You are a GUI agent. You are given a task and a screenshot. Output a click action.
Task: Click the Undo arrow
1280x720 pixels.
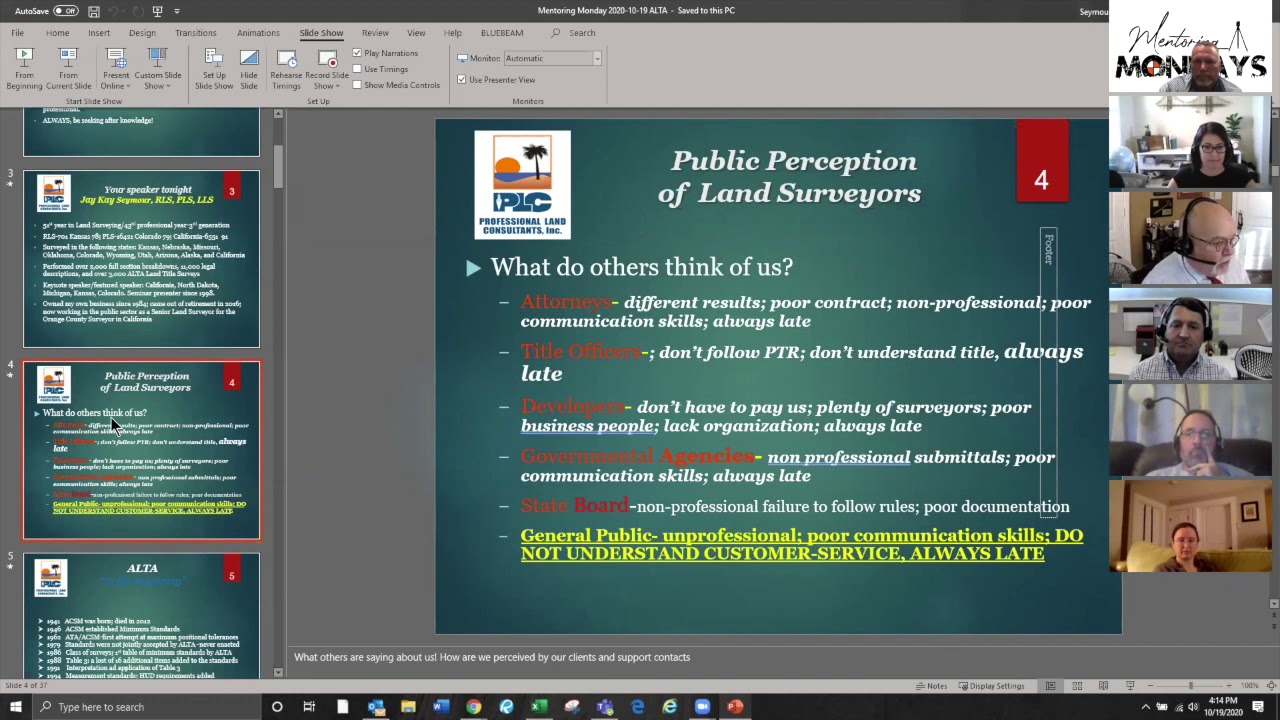click(x=114, y=11)
